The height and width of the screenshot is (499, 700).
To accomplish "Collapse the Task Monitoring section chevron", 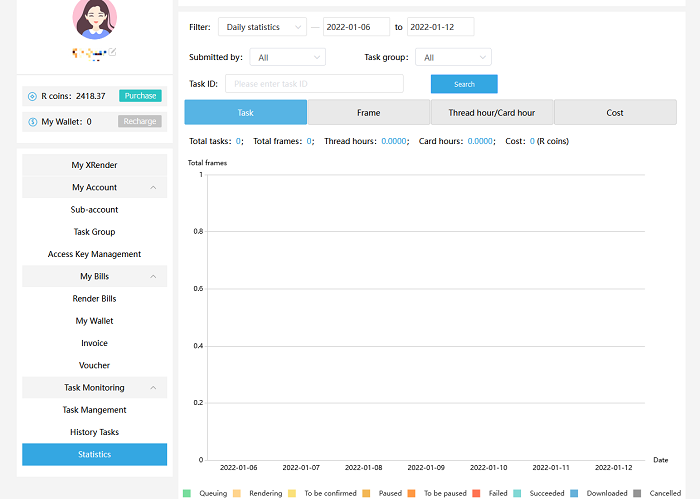I will point(153,388).
